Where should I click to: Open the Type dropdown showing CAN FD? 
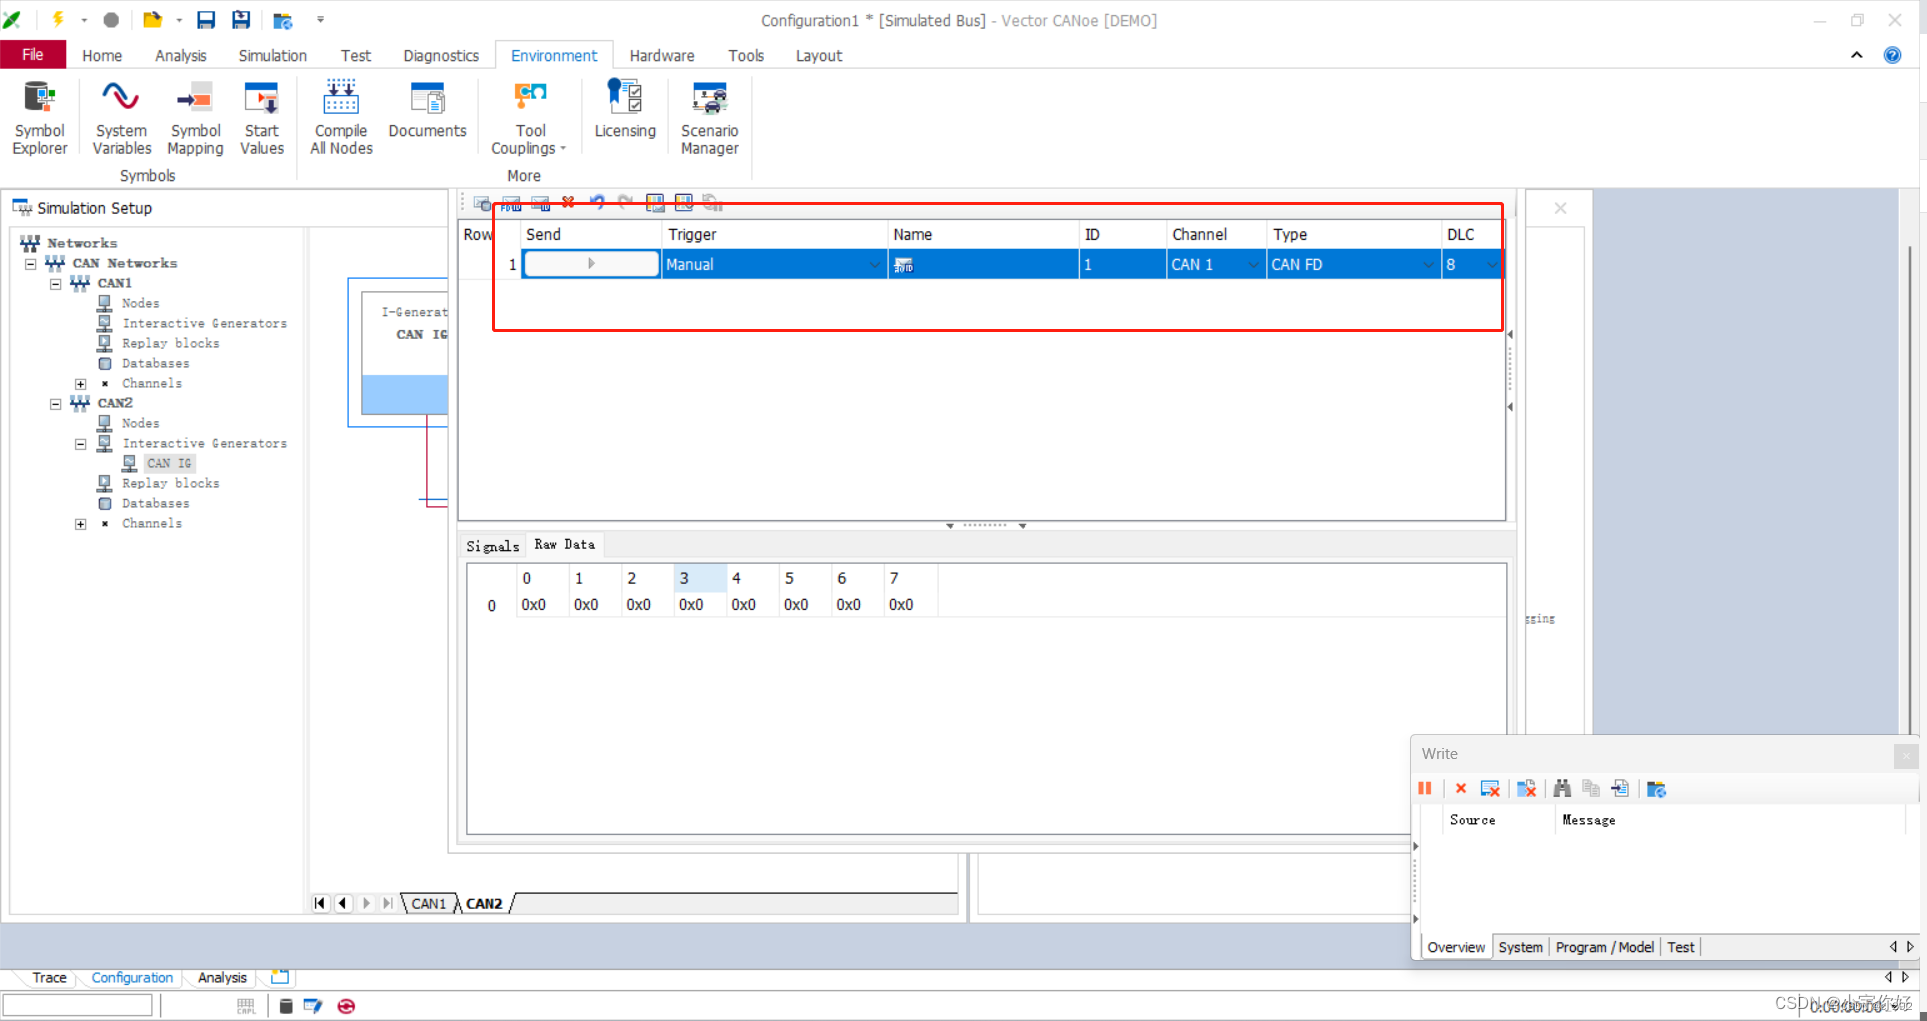pyautogui.click(x=1428, y=265)
